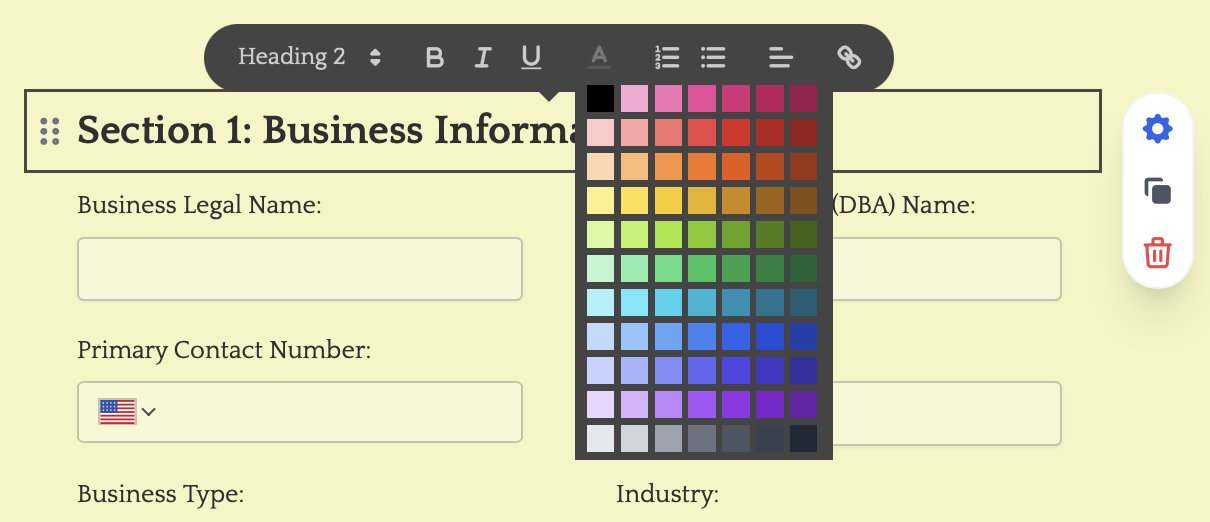Select the darkest purple swatch
The height and width of the screenshot is (522, 1210).
click(x=804, y=404)
